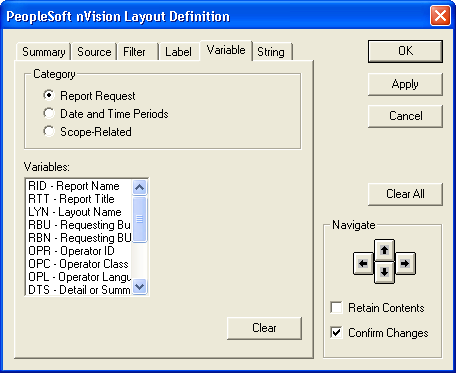Select OPR - Operator ID variable
456x373 pixels.
coord(79,251)
